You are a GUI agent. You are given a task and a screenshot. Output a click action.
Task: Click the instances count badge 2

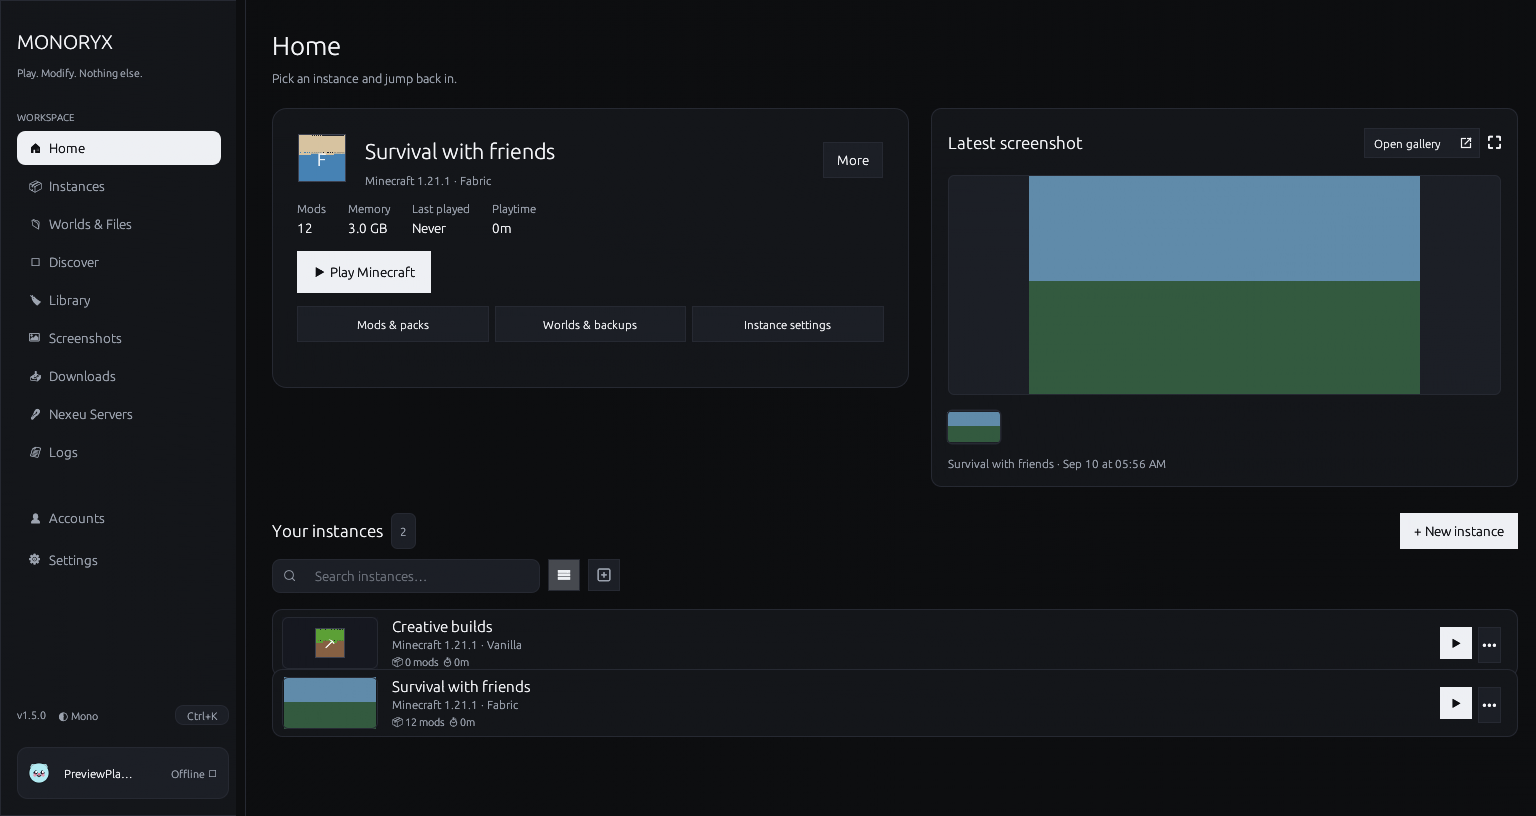coord(403,531)
